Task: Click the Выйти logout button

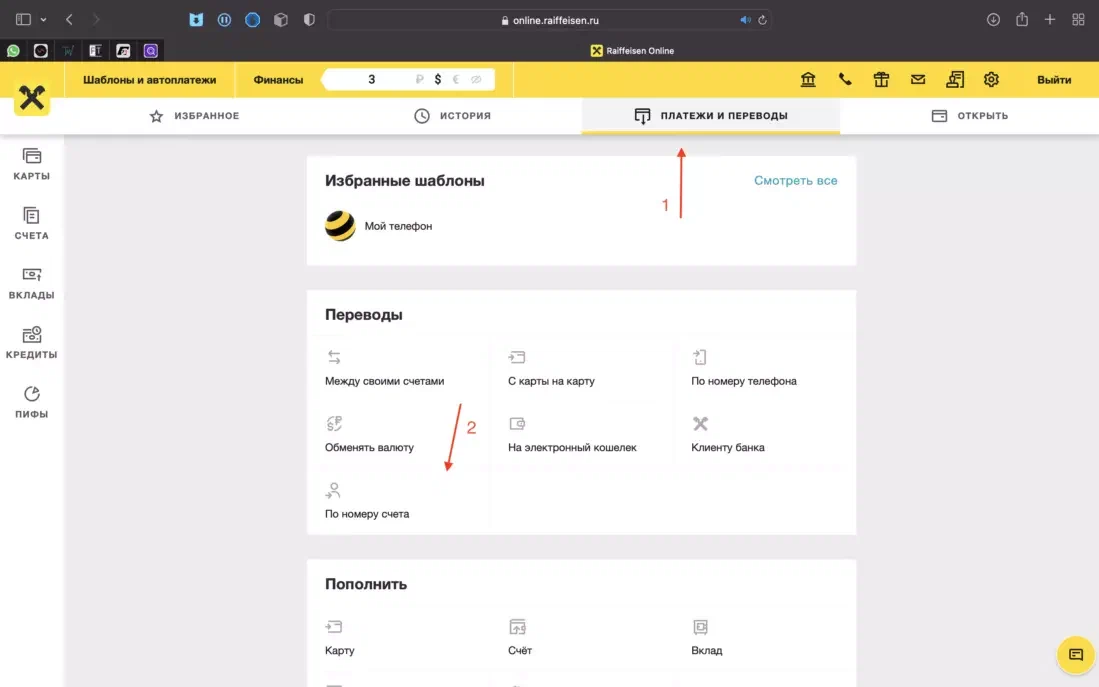Action: click(x=1053, y=80)
